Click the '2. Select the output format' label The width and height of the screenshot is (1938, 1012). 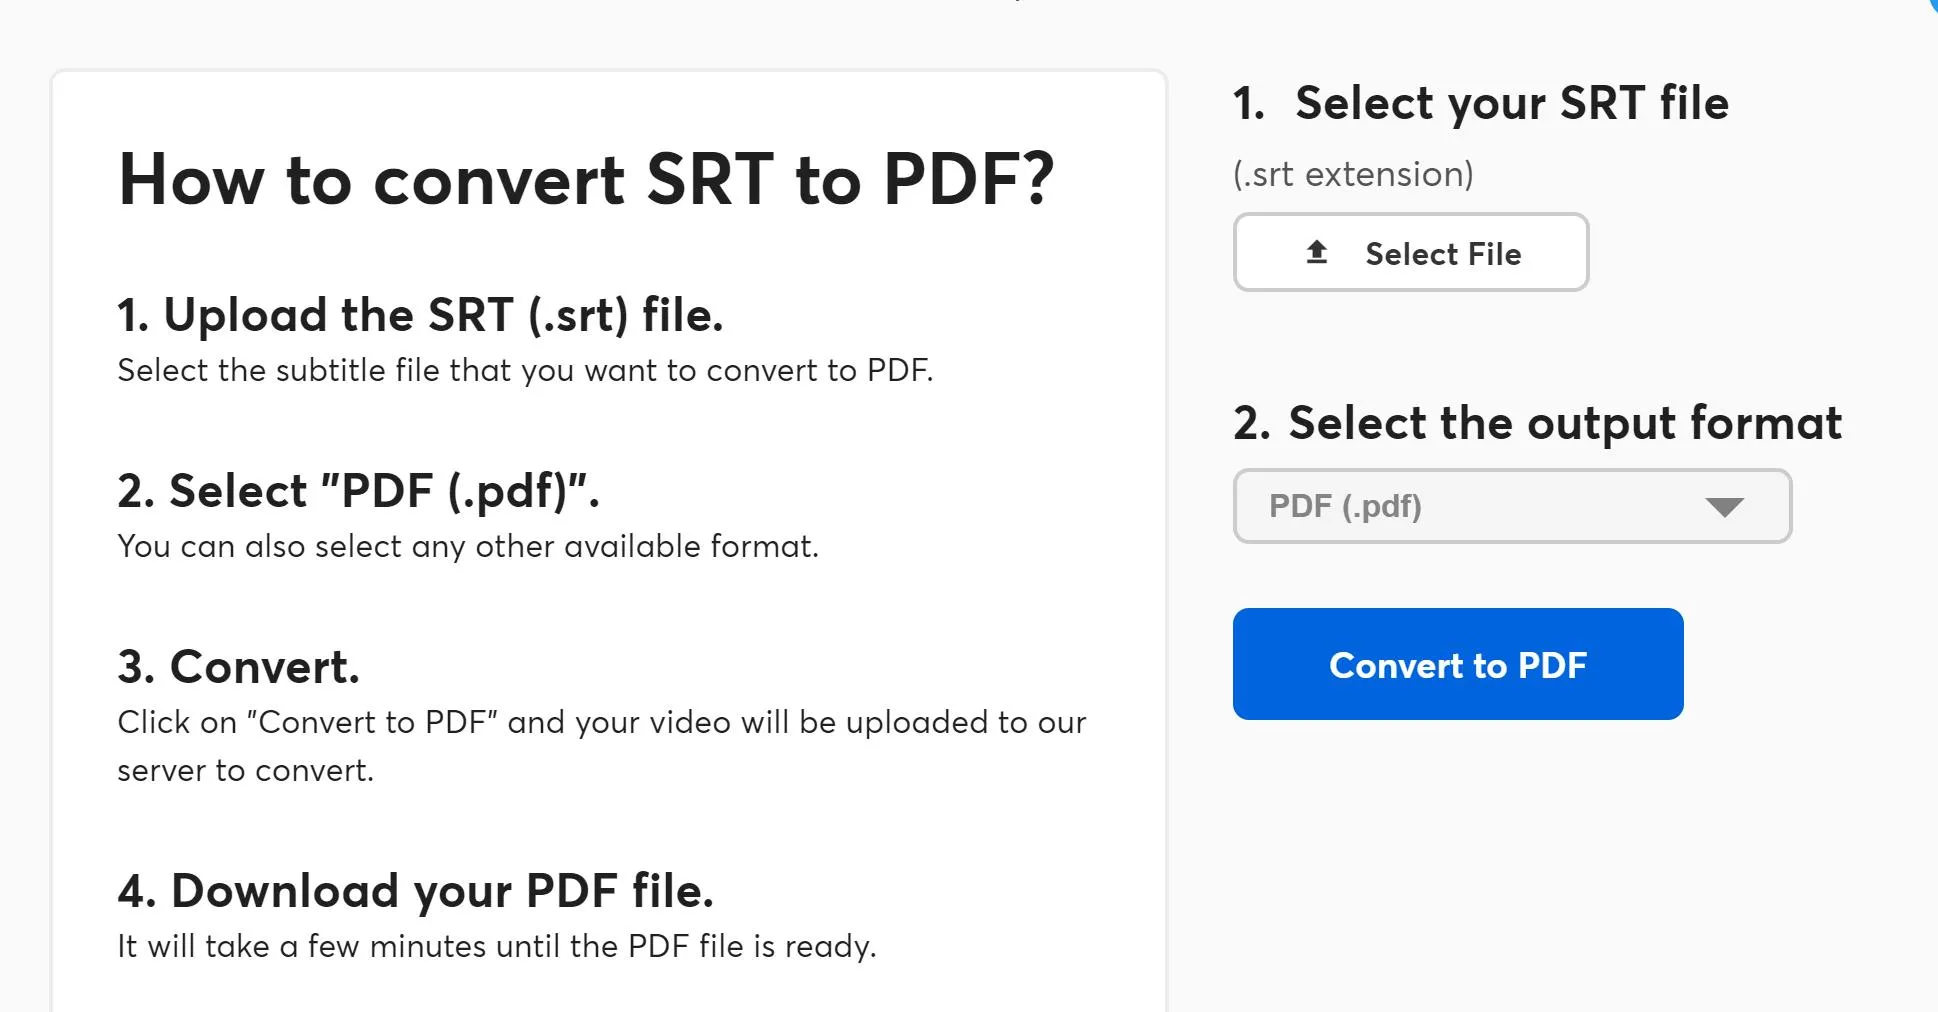1536,423
